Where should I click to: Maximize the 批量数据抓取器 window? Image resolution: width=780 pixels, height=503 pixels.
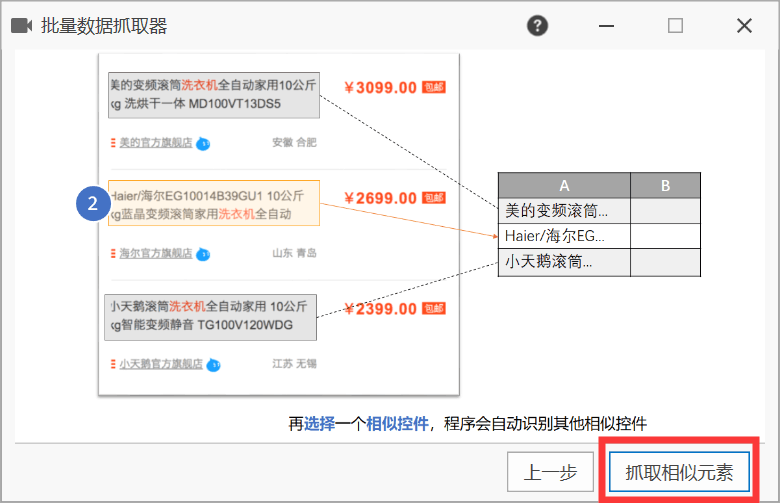[675, 25]
